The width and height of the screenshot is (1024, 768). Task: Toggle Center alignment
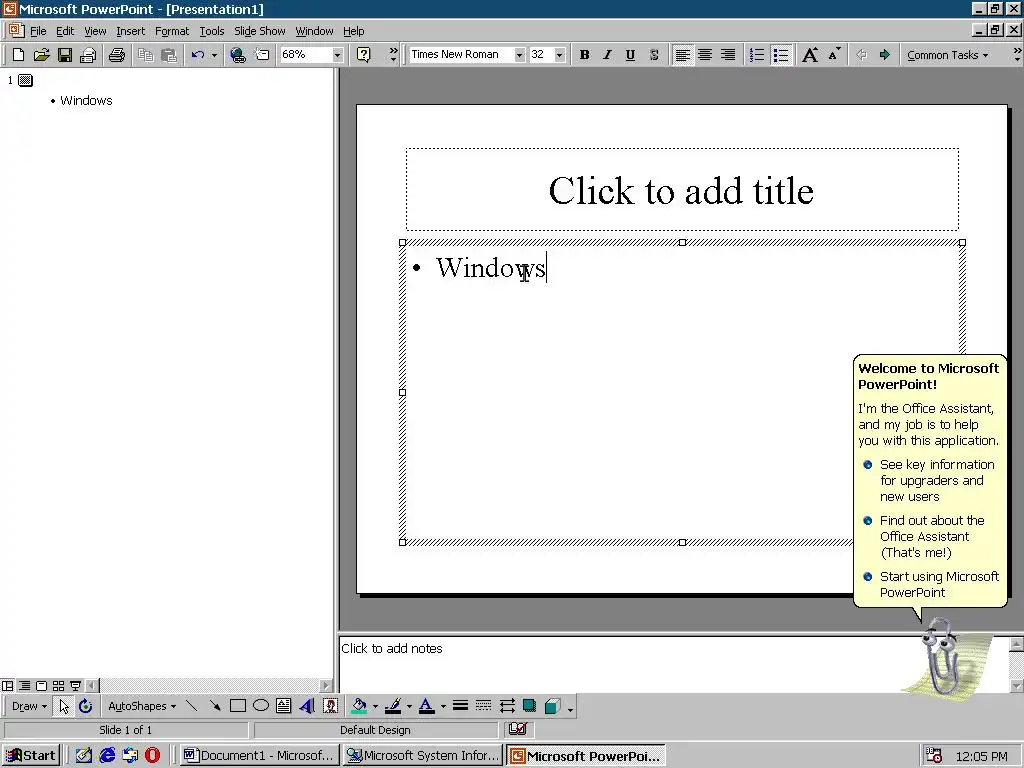tap(705, 55)
